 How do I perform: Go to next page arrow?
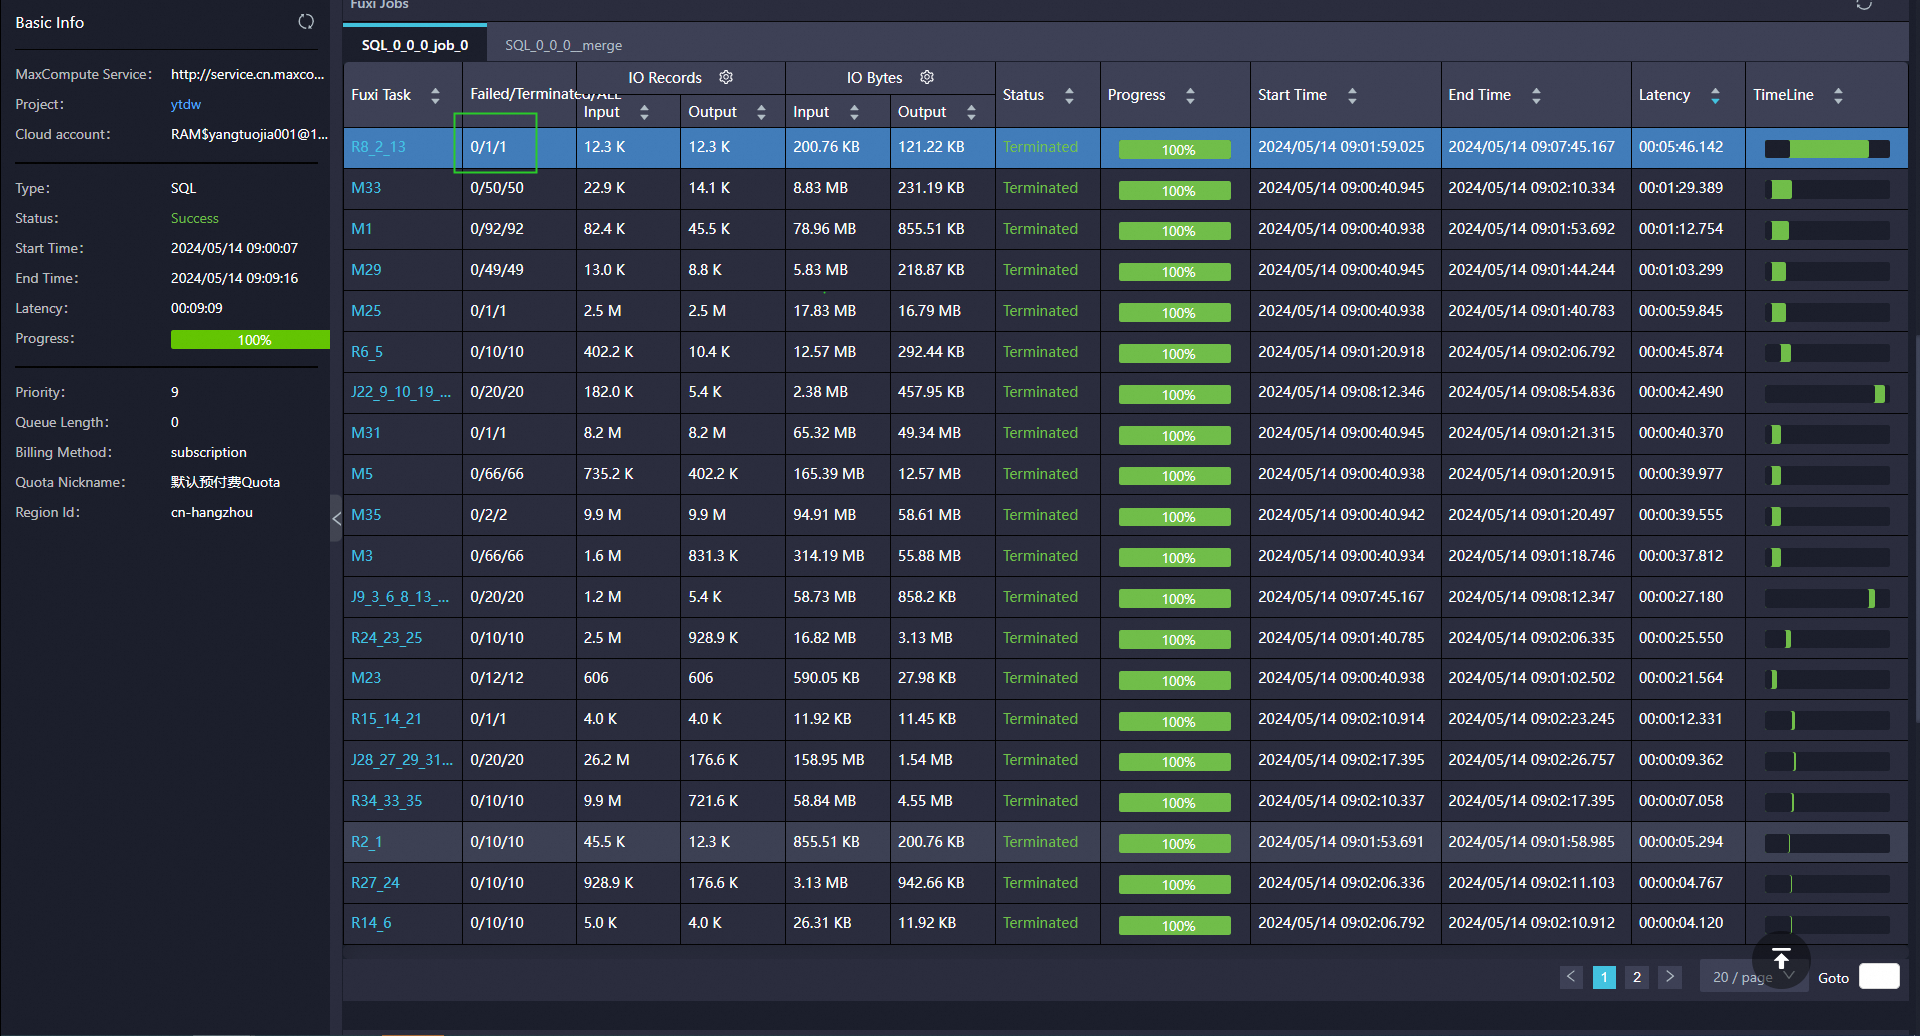coord(1670,977)
